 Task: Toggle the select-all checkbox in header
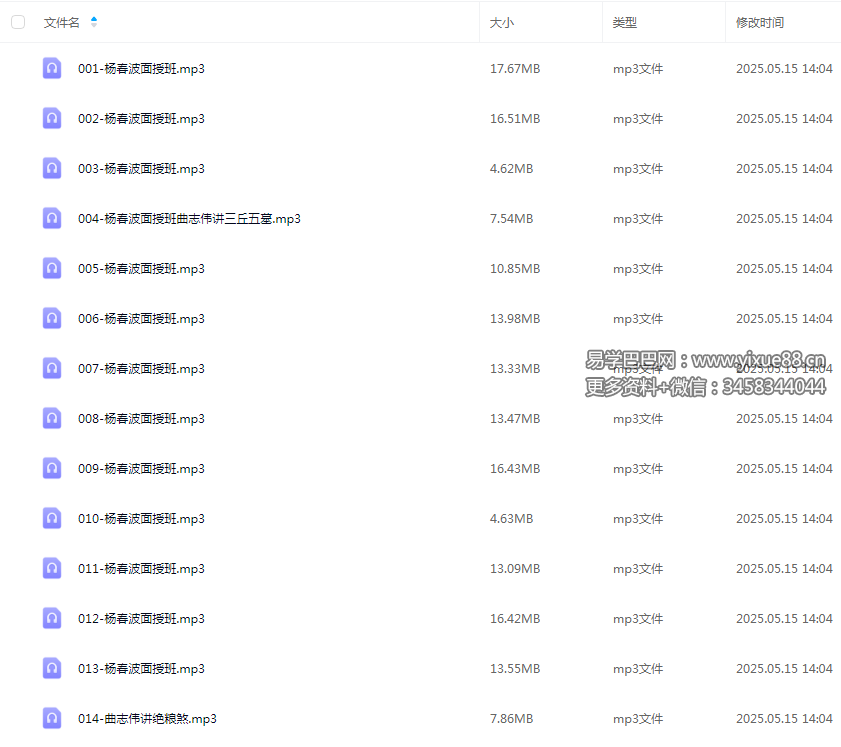click(18, 22)
